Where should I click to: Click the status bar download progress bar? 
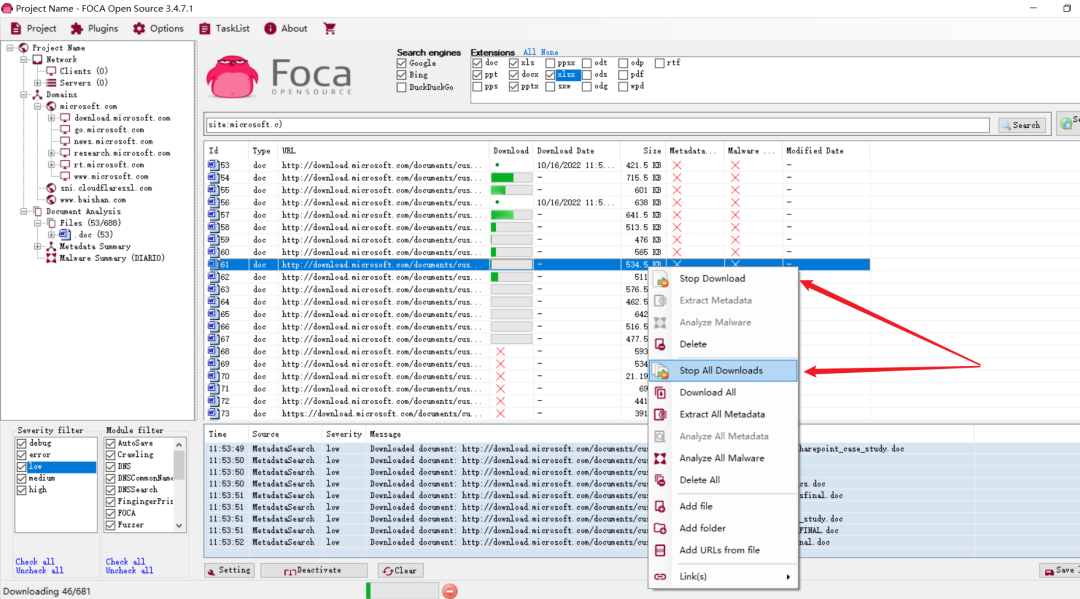[x=402, y=591]
